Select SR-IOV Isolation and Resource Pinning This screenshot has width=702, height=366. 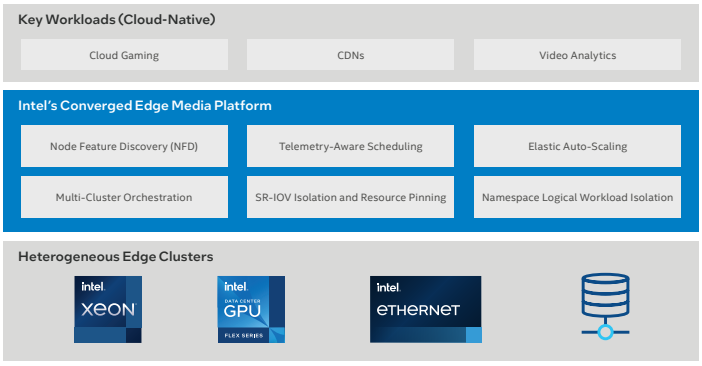[350, 197]
